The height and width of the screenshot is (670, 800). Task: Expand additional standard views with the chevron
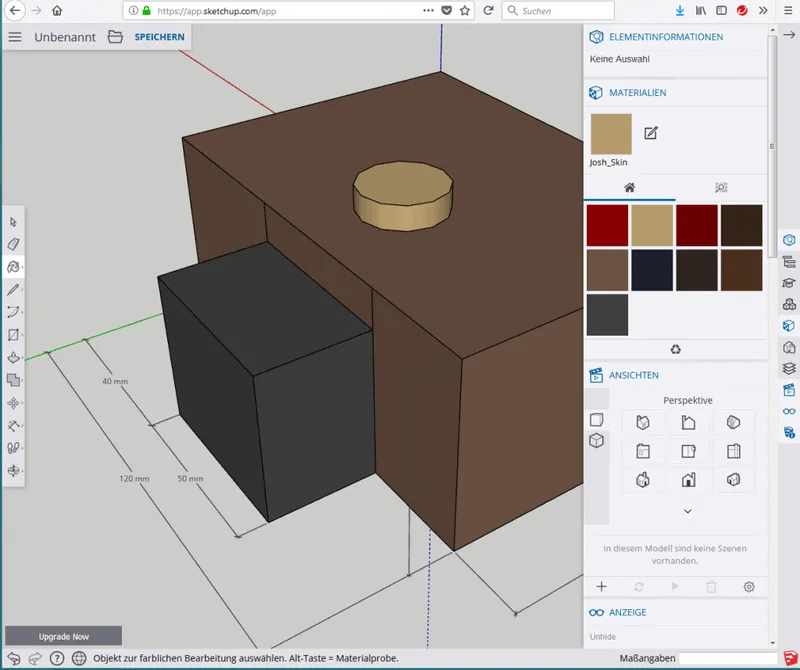click(x=687, y=510)
